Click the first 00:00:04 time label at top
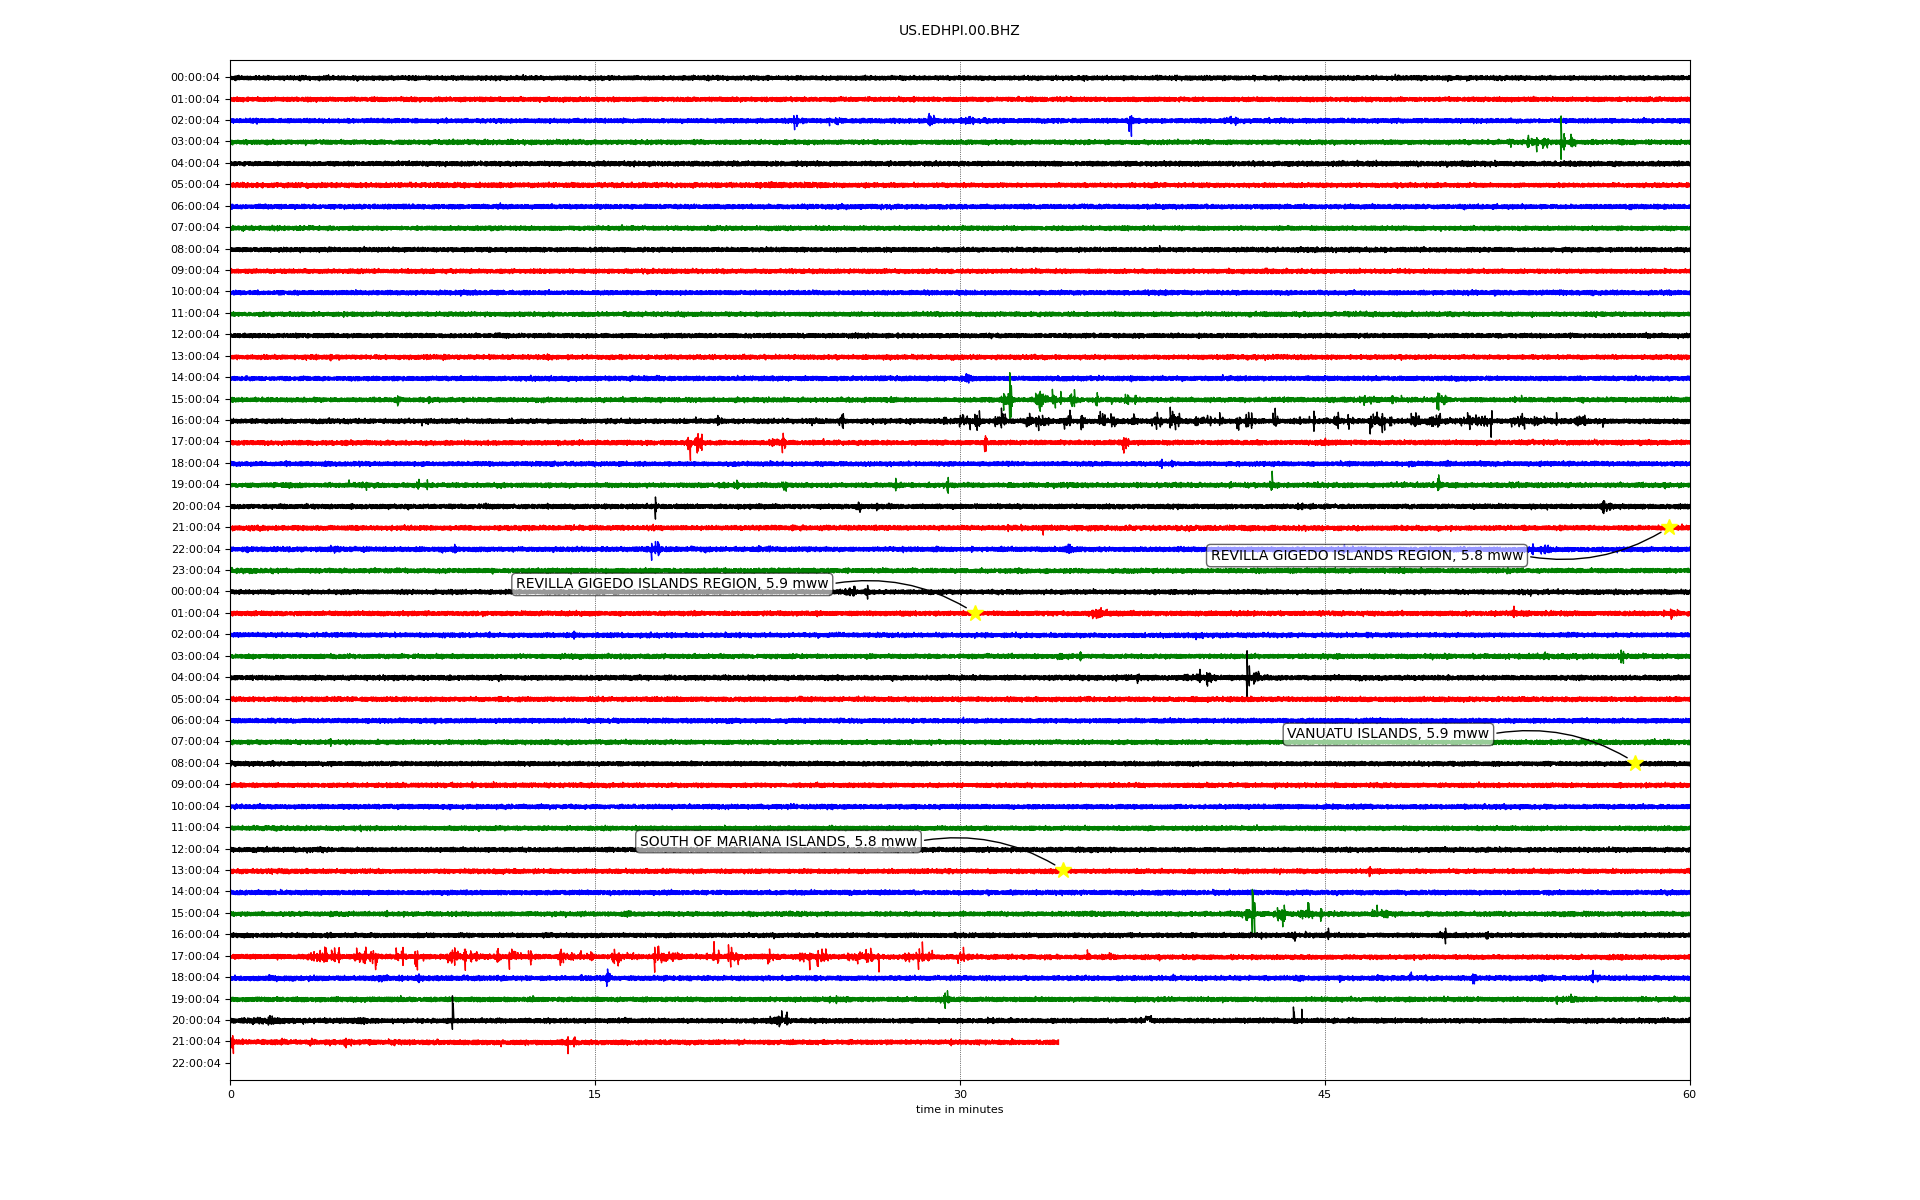 (195, 78)
